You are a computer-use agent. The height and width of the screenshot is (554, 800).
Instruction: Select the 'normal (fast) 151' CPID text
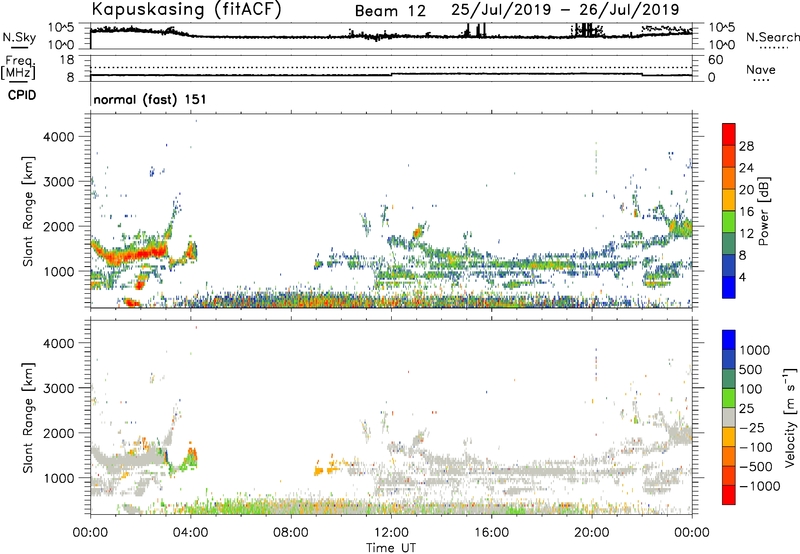pyautogui.click(x=150, y=99)
